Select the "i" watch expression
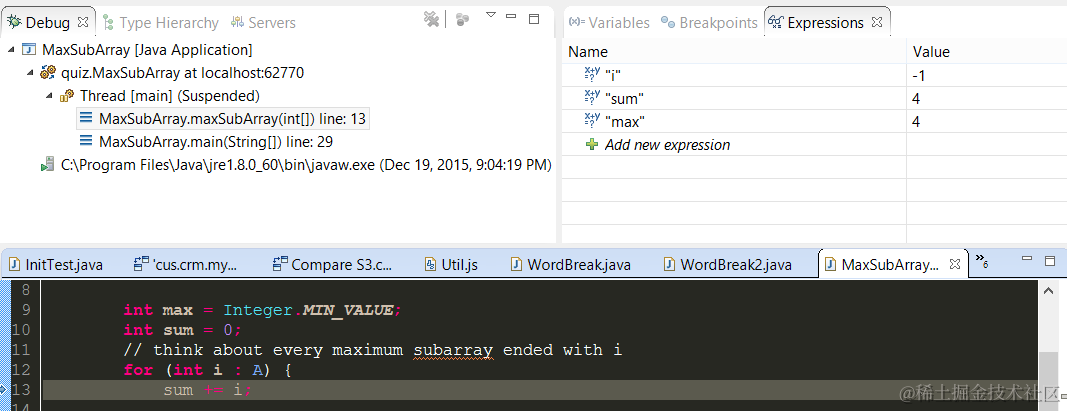 pyautogui.click(x=613, y=76)
